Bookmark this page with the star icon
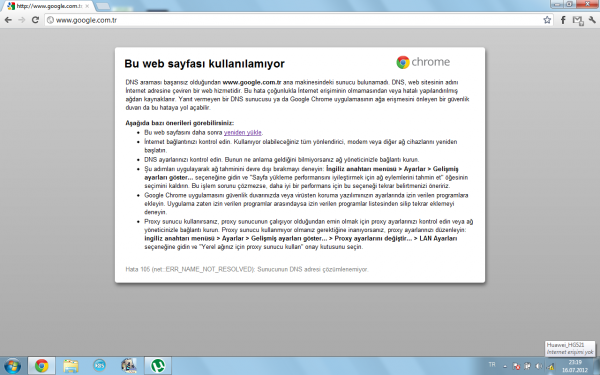Screen dimensions: 600x375 tap(547, 20)
